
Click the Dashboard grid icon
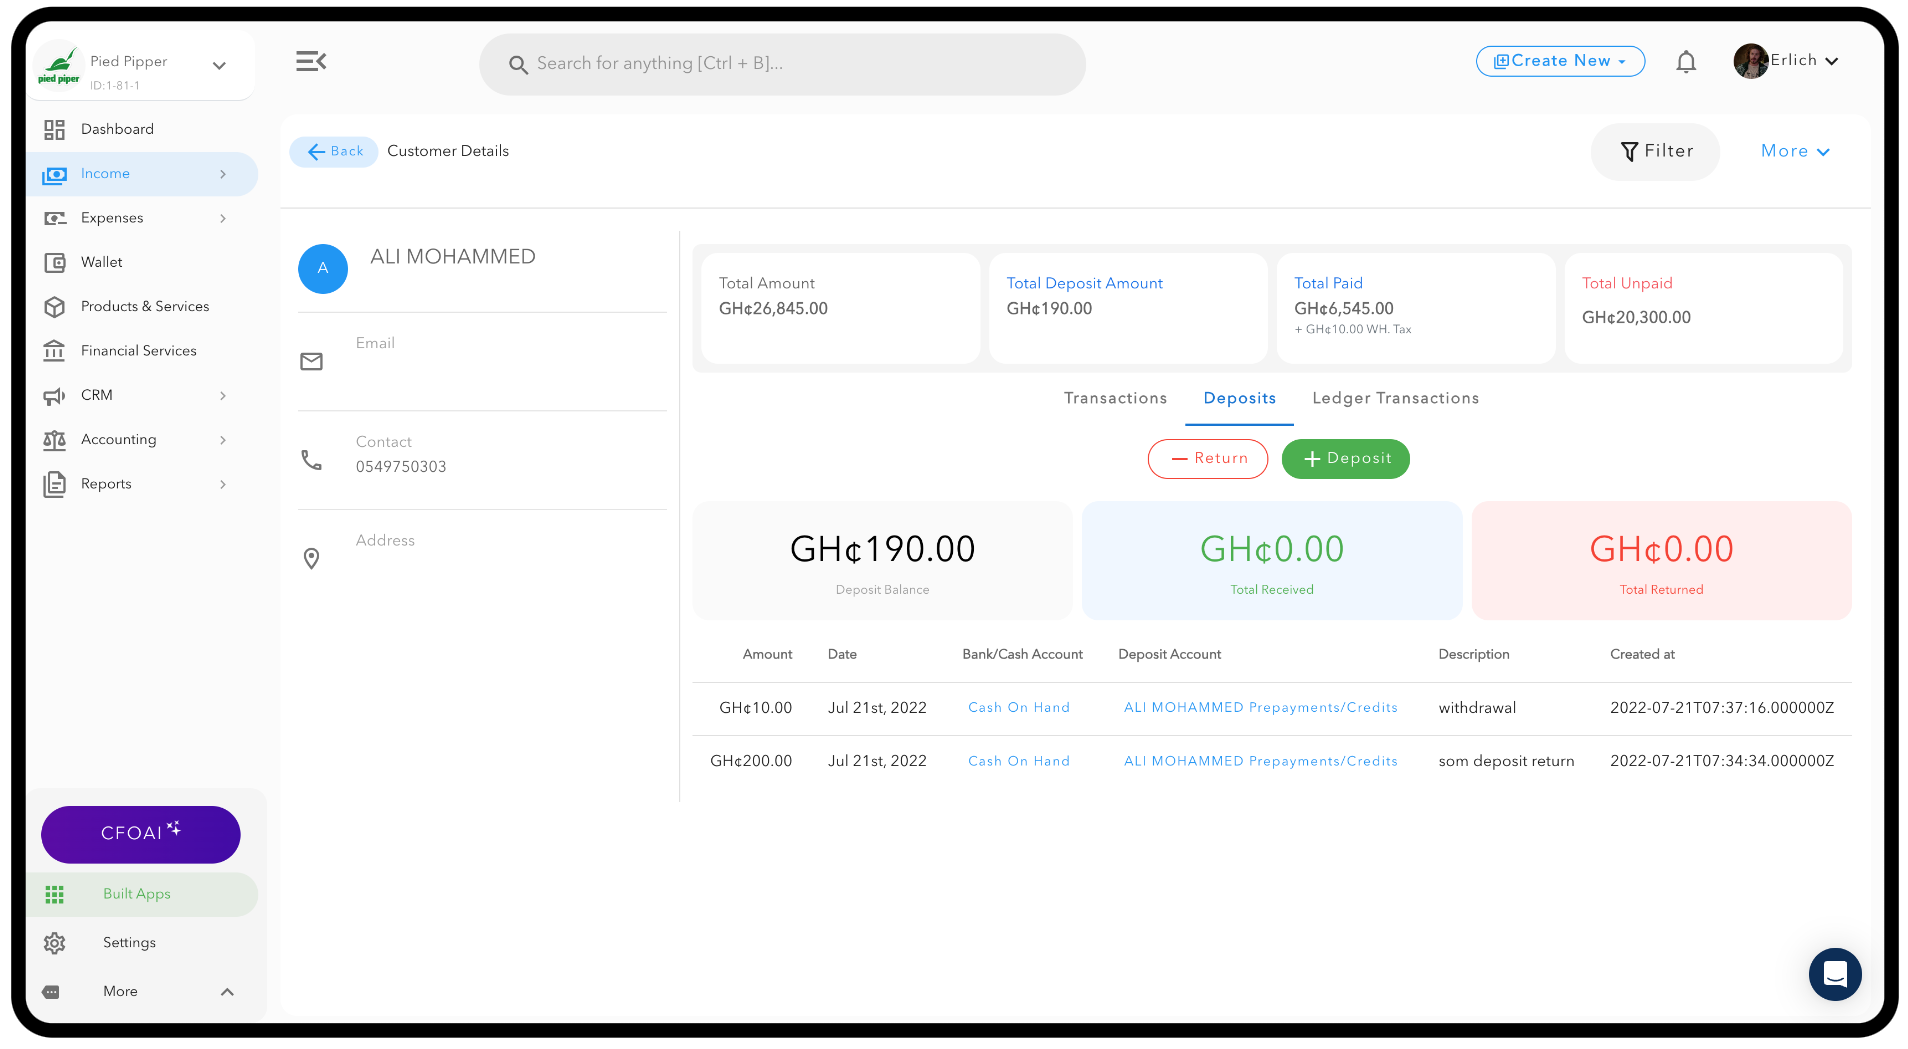point(55,130)
